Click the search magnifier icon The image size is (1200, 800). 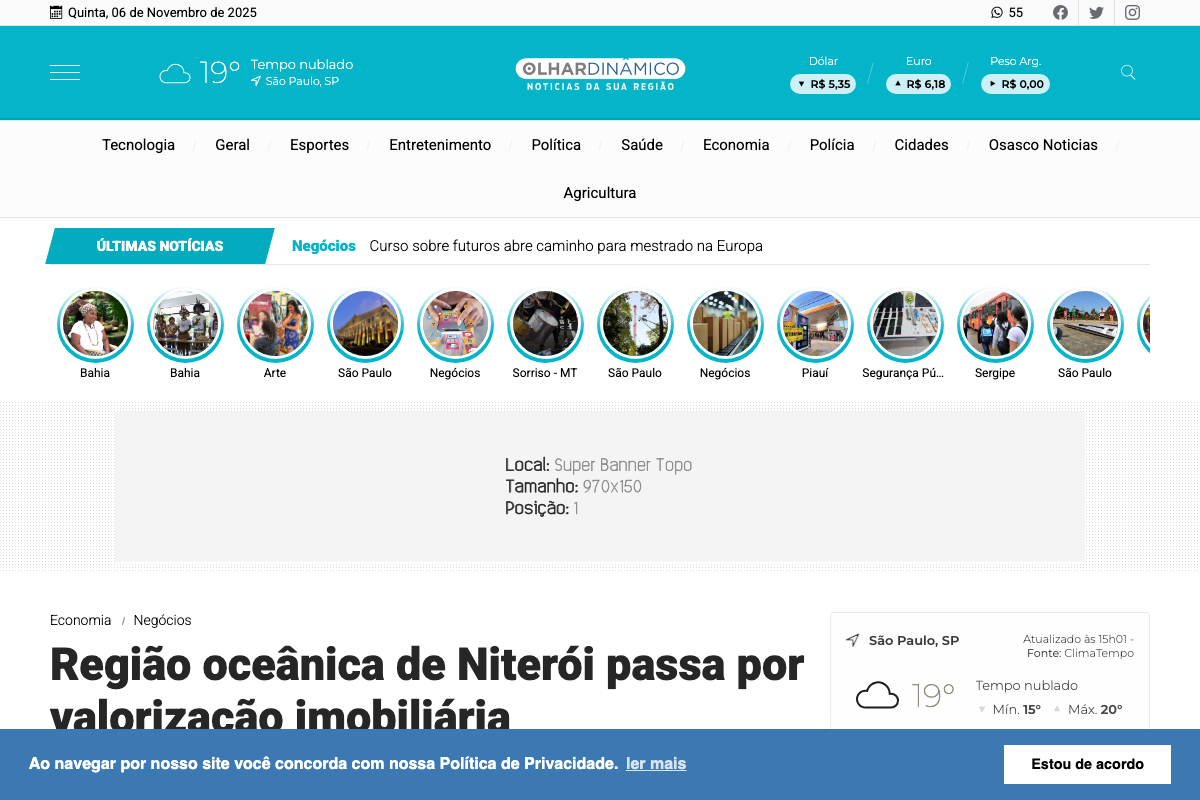[x=1128, y=72]
